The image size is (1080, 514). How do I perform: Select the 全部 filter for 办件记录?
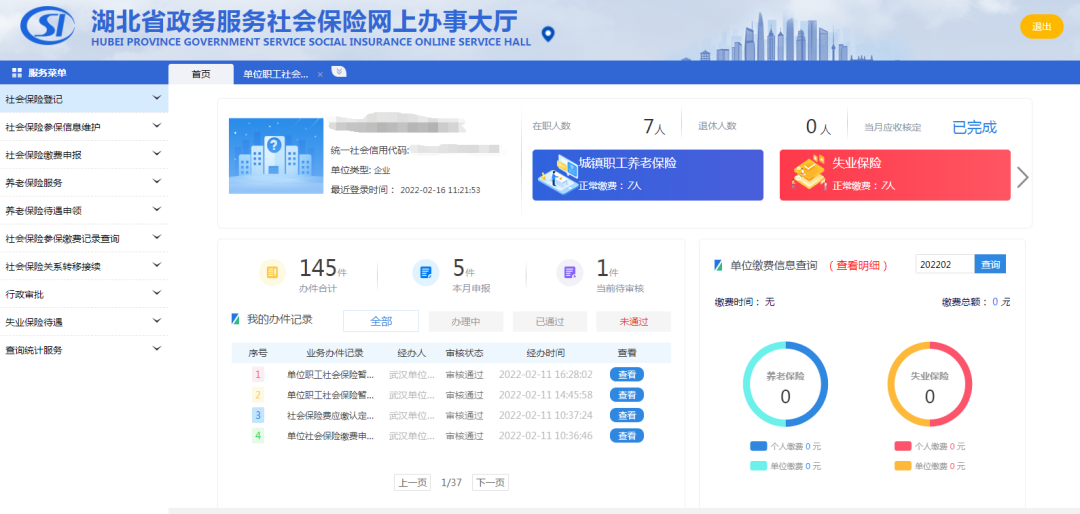pos(381,321)
